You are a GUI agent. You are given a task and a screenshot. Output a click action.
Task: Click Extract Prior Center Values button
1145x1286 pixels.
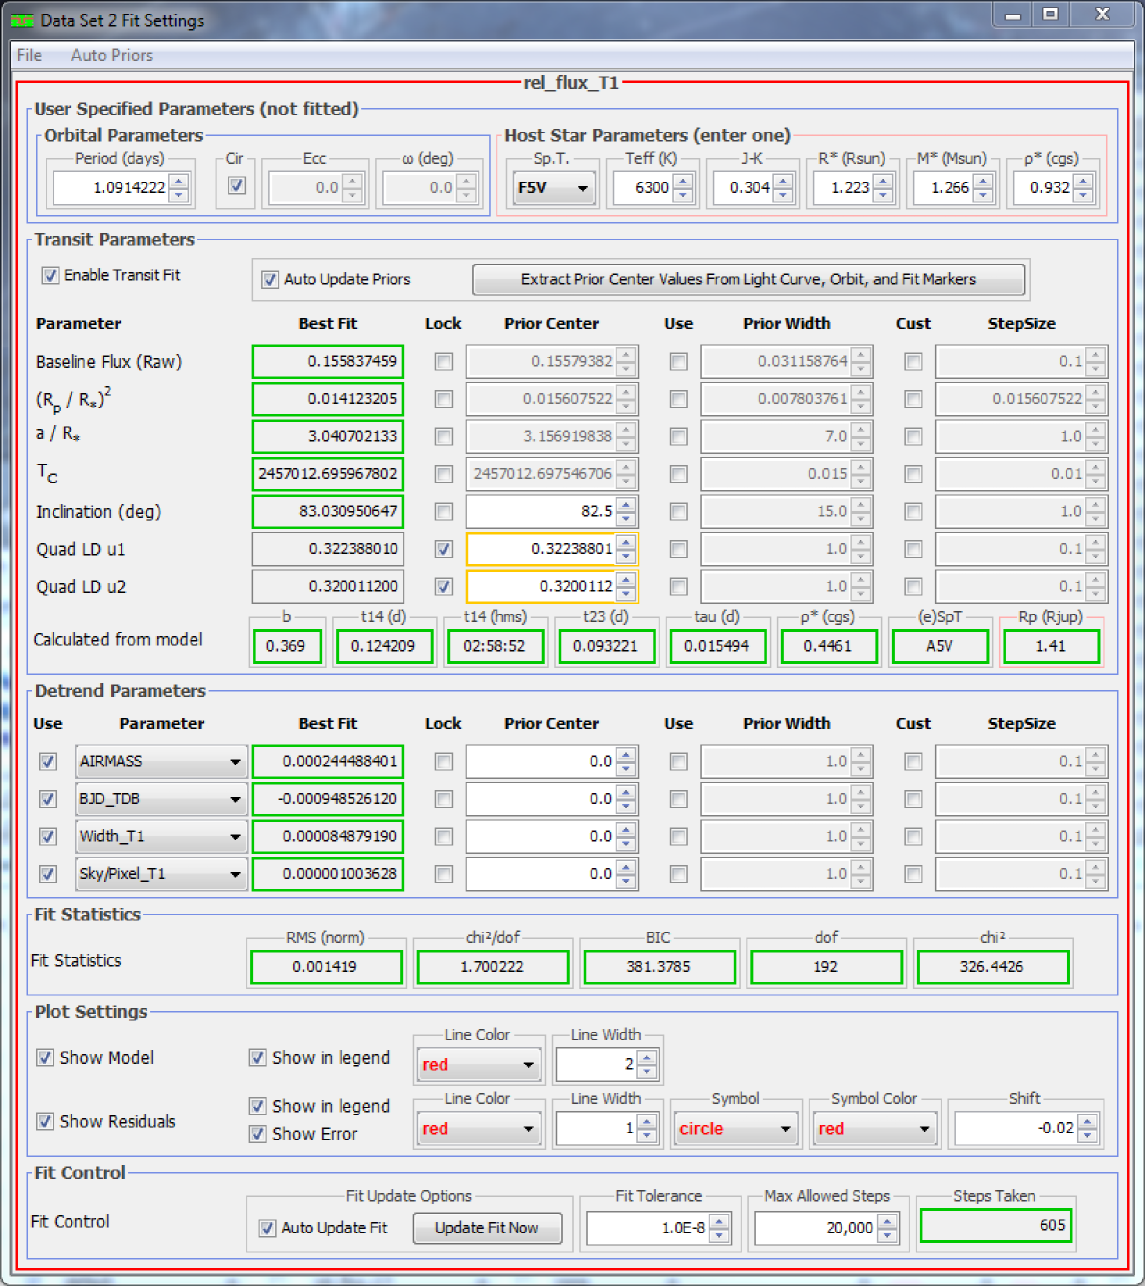[748, 279]
